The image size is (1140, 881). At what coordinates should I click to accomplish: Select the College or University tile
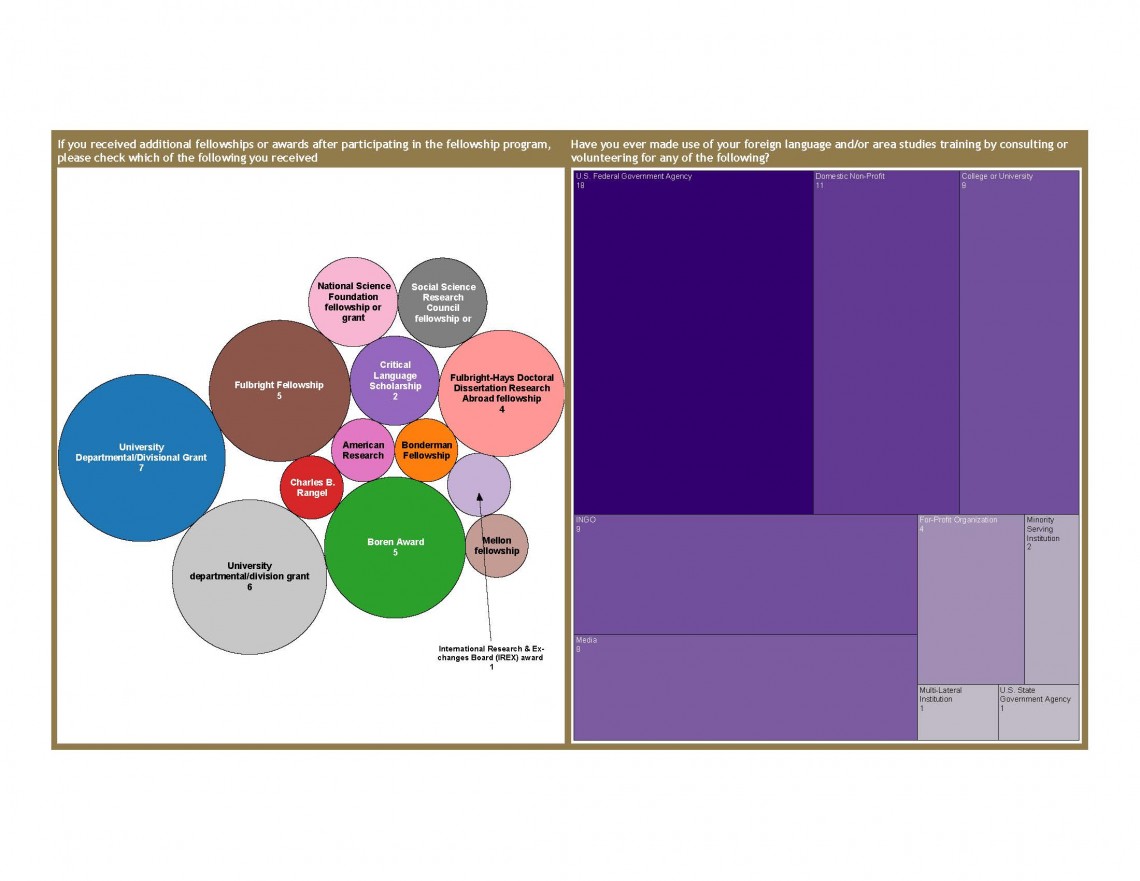pos(1019,342)
